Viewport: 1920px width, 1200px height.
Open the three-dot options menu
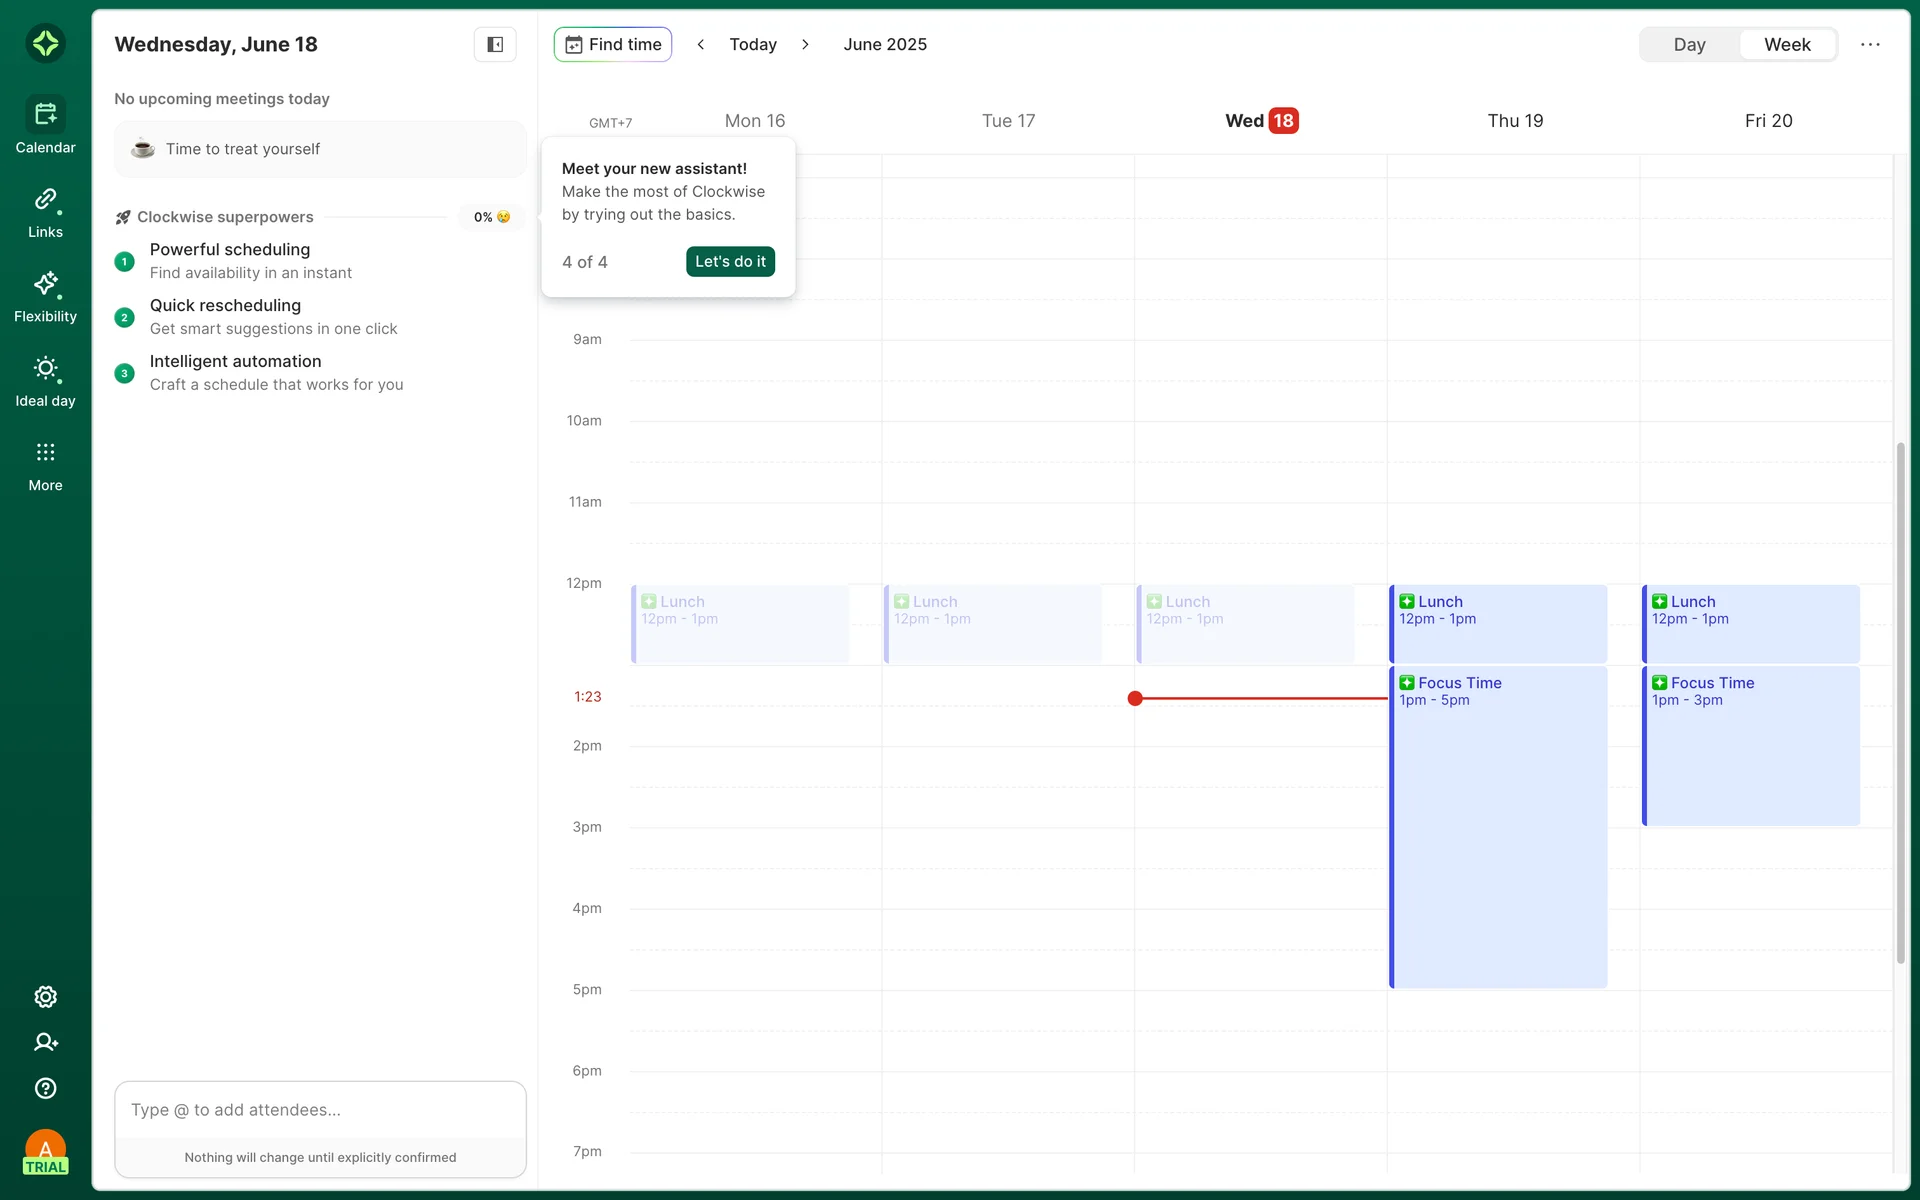click(x=1870, y=44)
